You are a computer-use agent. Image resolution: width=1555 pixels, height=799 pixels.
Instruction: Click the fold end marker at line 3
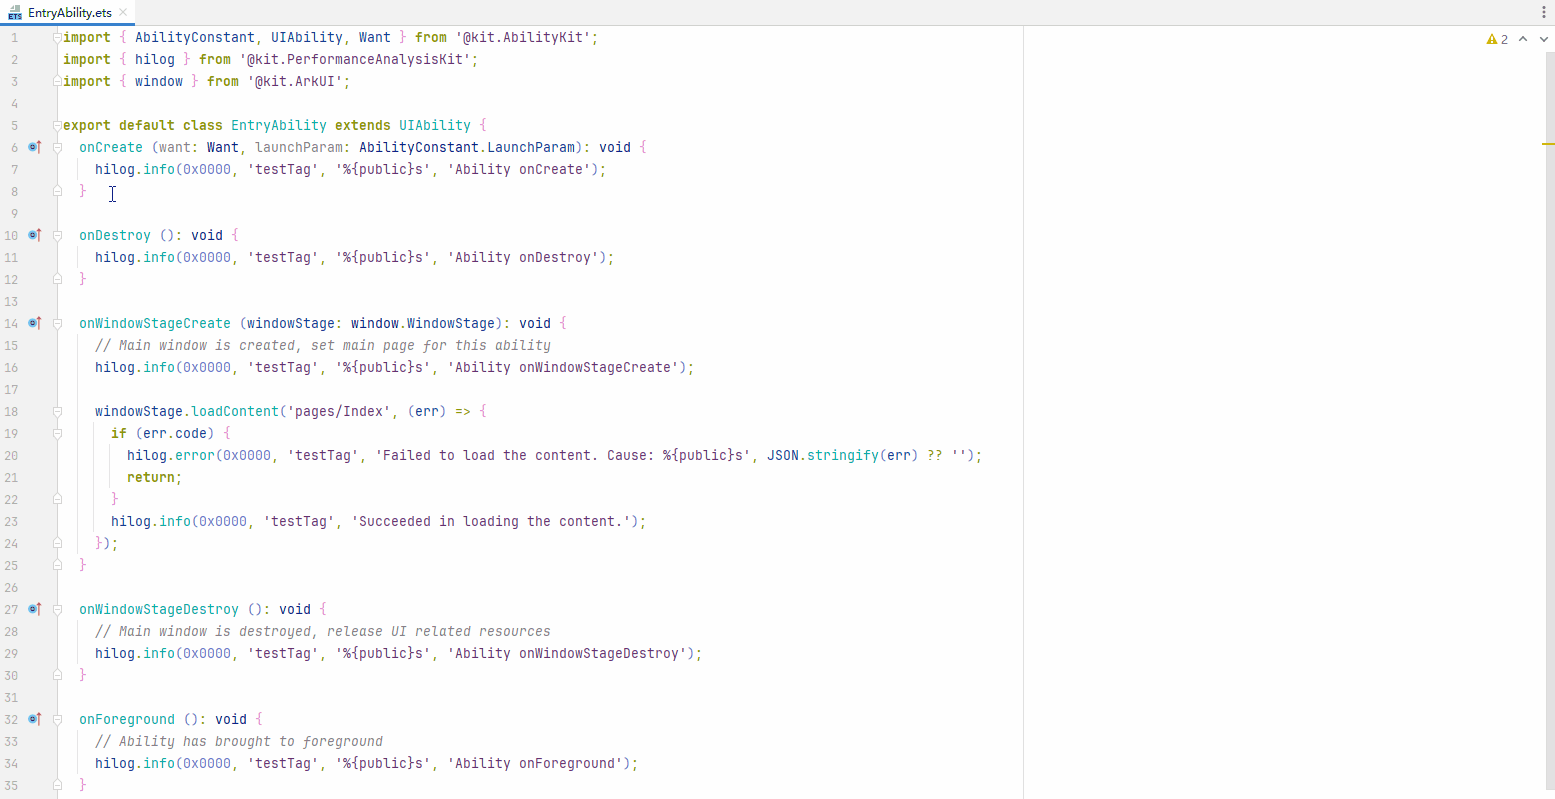(x=58, y=81)
